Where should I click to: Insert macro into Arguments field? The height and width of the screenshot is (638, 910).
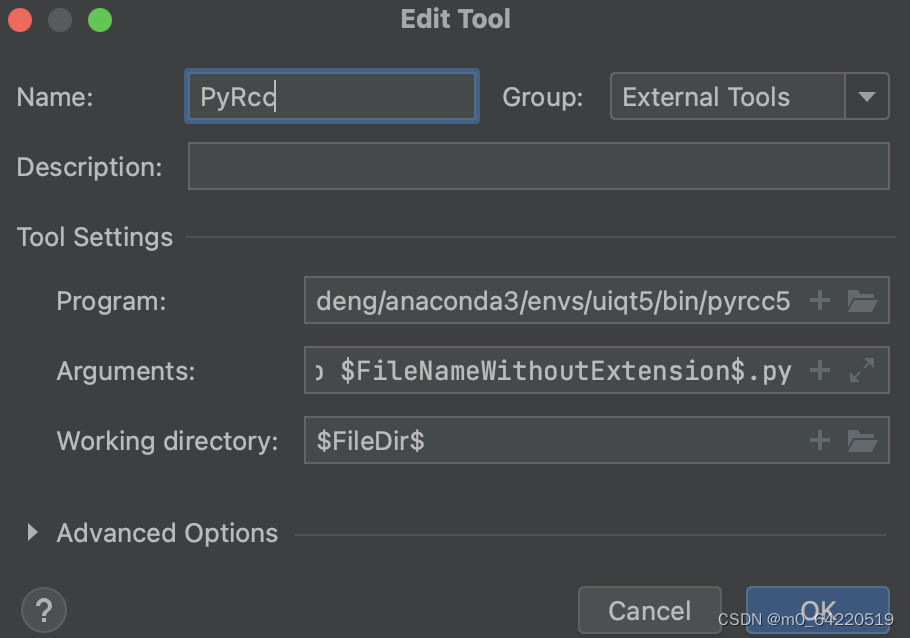click(819, 371)
